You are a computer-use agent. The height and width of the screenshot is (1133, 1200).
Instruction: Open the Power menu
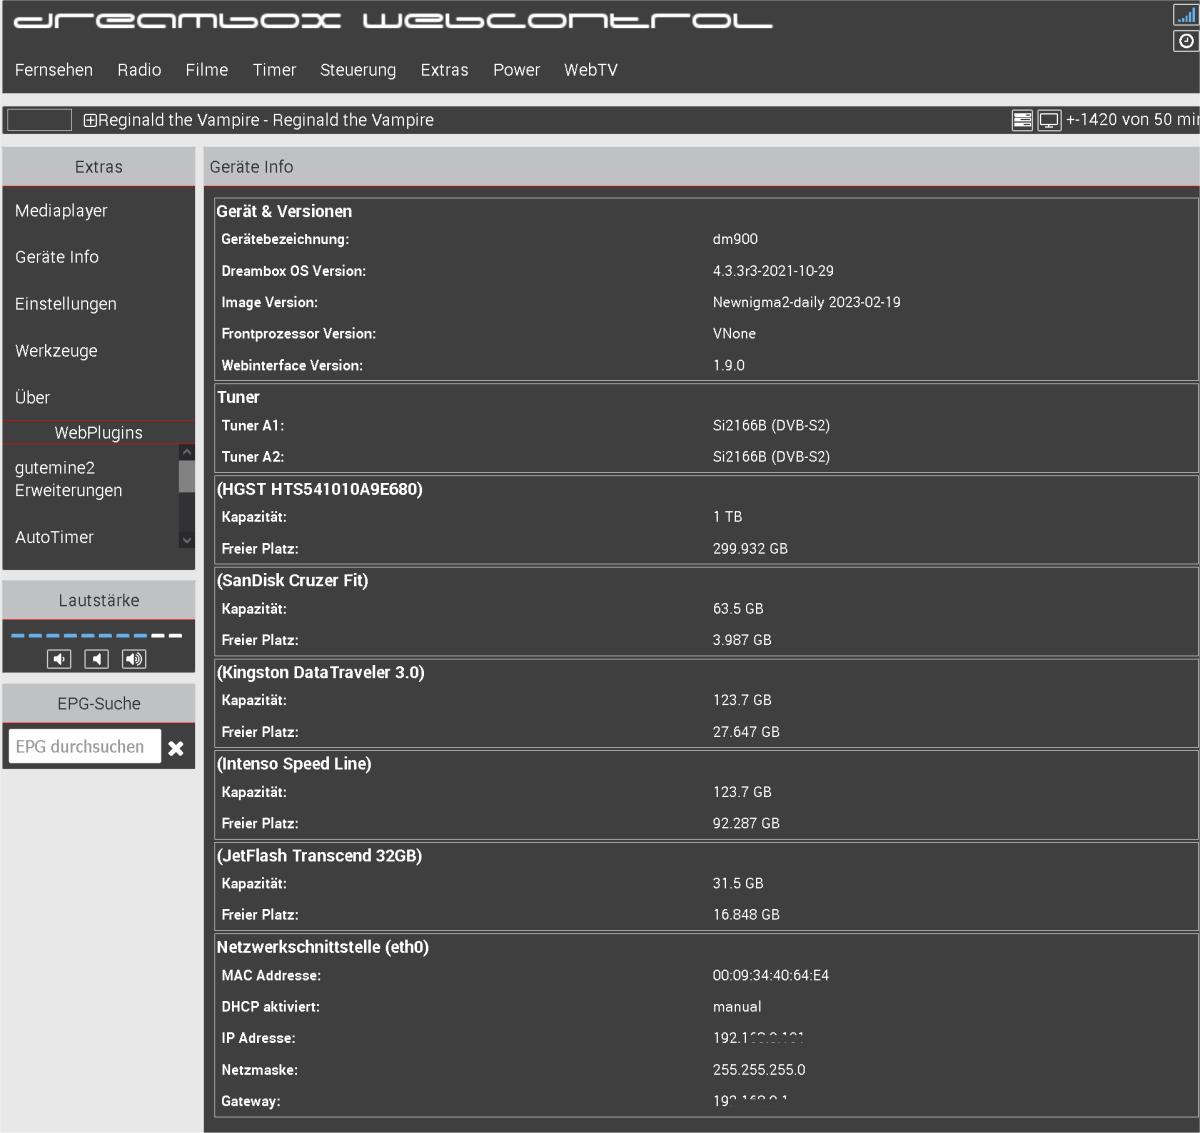[516, 70]
